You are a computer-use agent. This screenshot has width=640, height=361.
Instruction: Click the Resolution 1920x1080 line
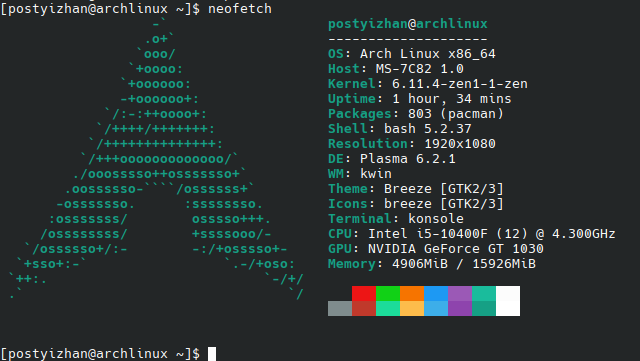pyautogui.click(x=412, y=144)
